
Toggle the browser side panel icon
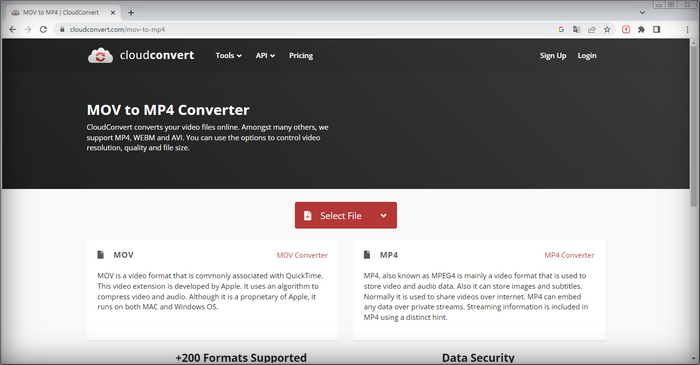pyautogui.click(x=657, y=29)
